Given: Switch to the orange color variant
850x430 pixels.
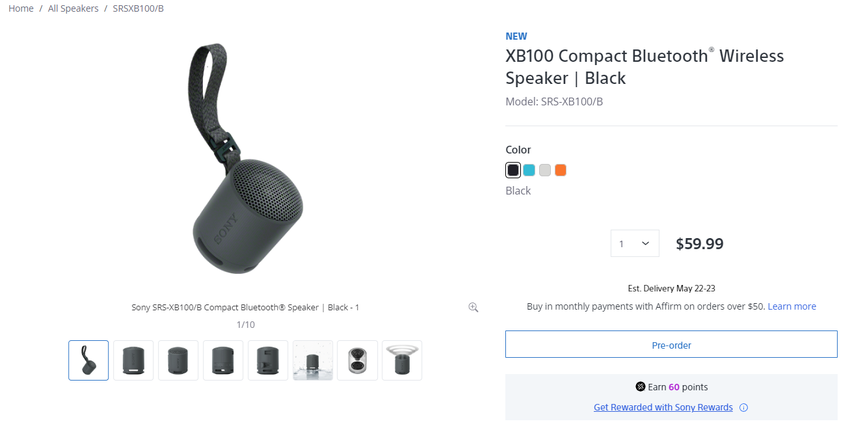Looking at the screenshot, I should (x=561, y=170).
